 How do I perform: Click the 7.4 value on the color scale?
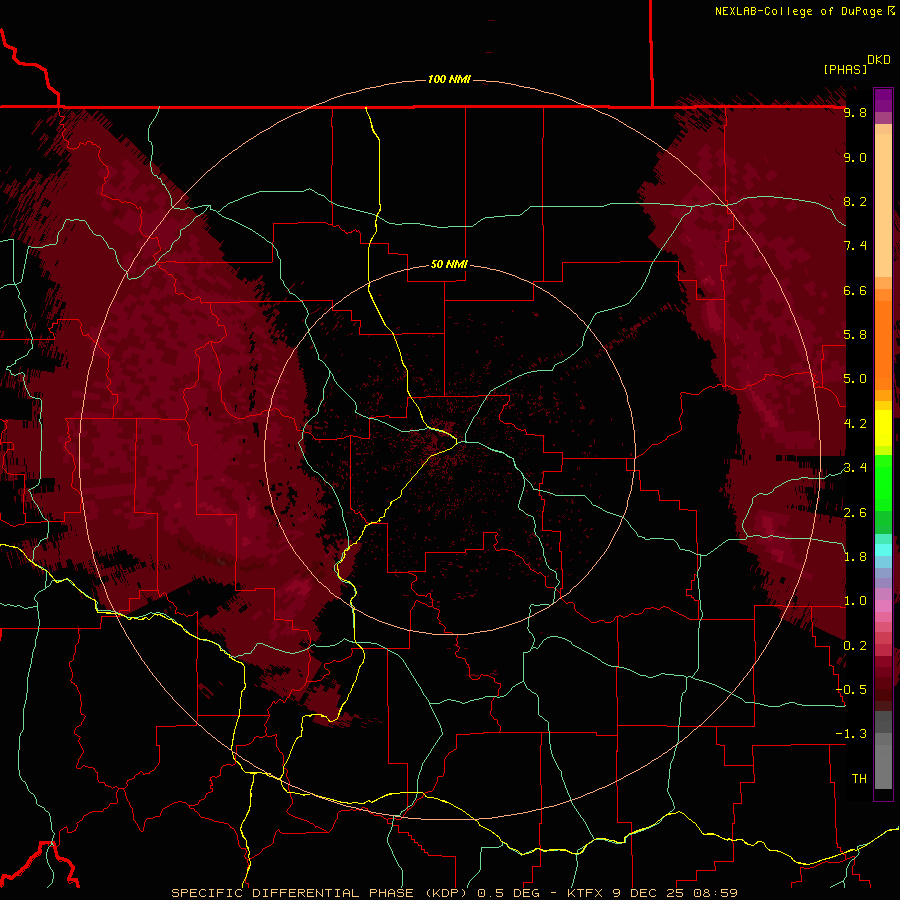855,246
